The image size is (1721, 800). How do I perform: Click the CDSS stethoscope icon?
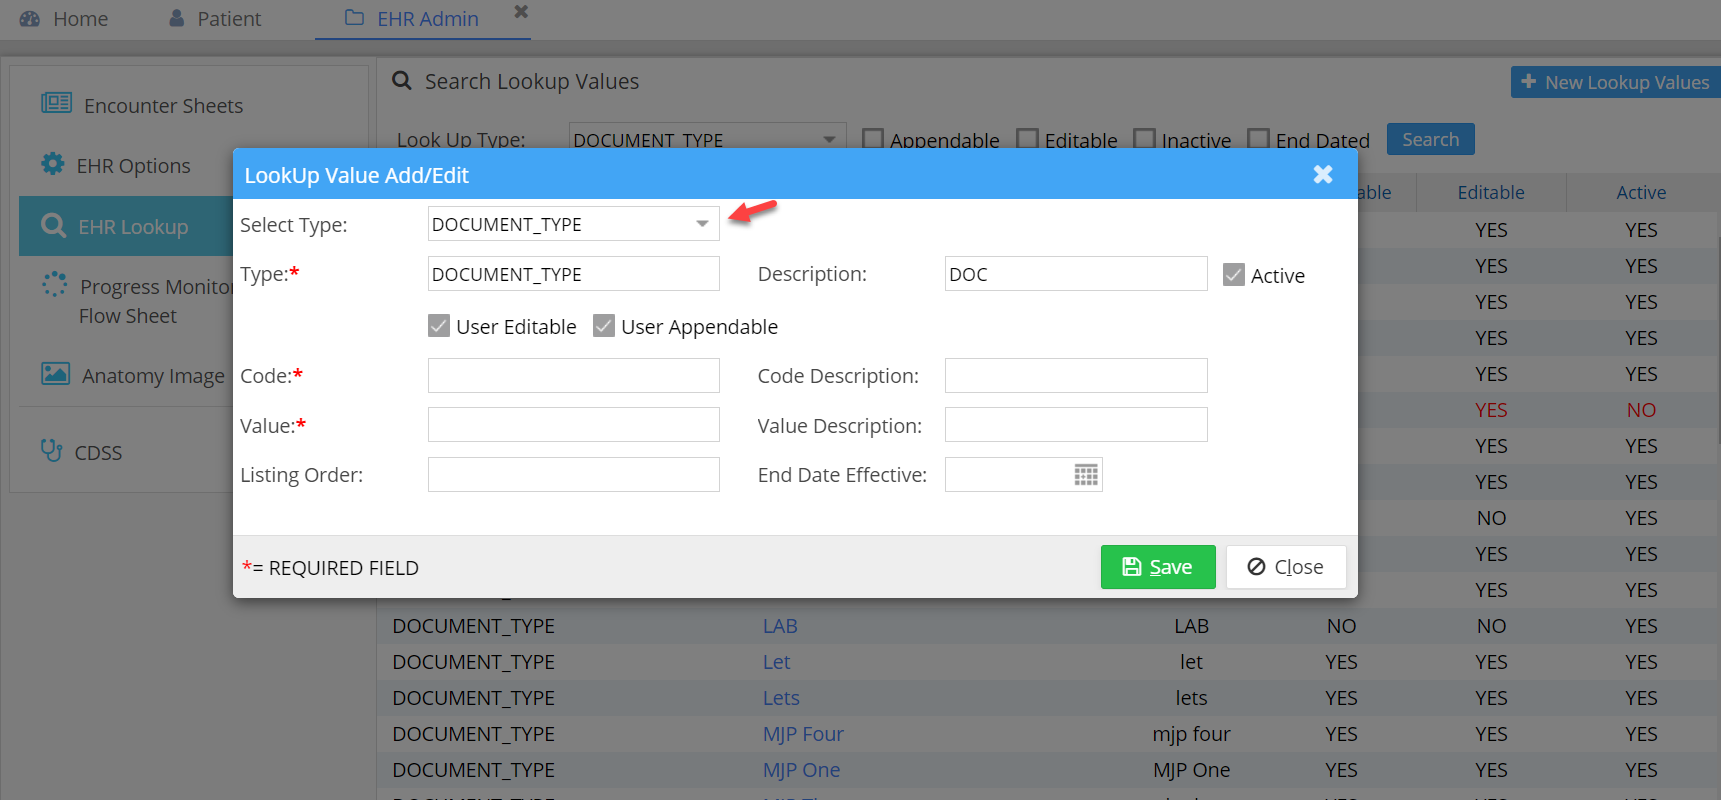coord(51,451)
